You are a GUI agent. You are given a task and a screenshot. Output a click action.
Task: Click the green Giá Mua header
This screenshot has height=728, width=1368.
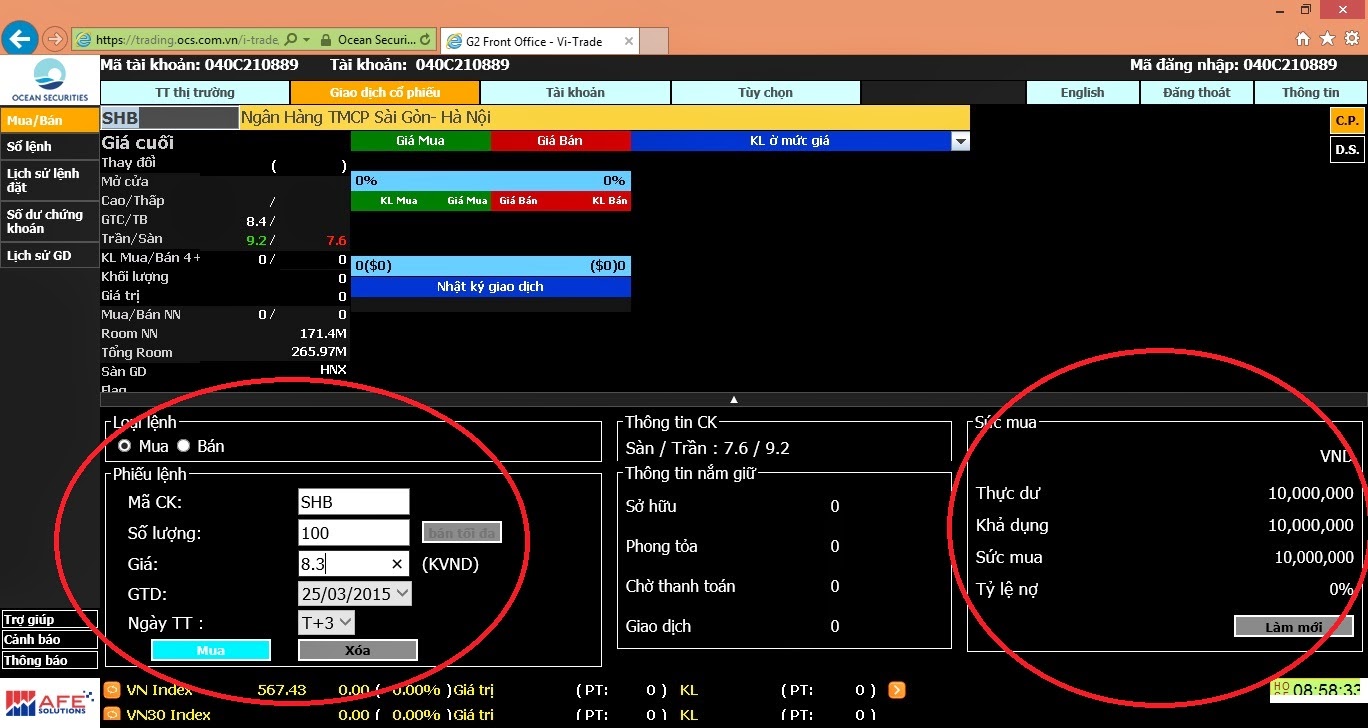click(x=420, y=141)
